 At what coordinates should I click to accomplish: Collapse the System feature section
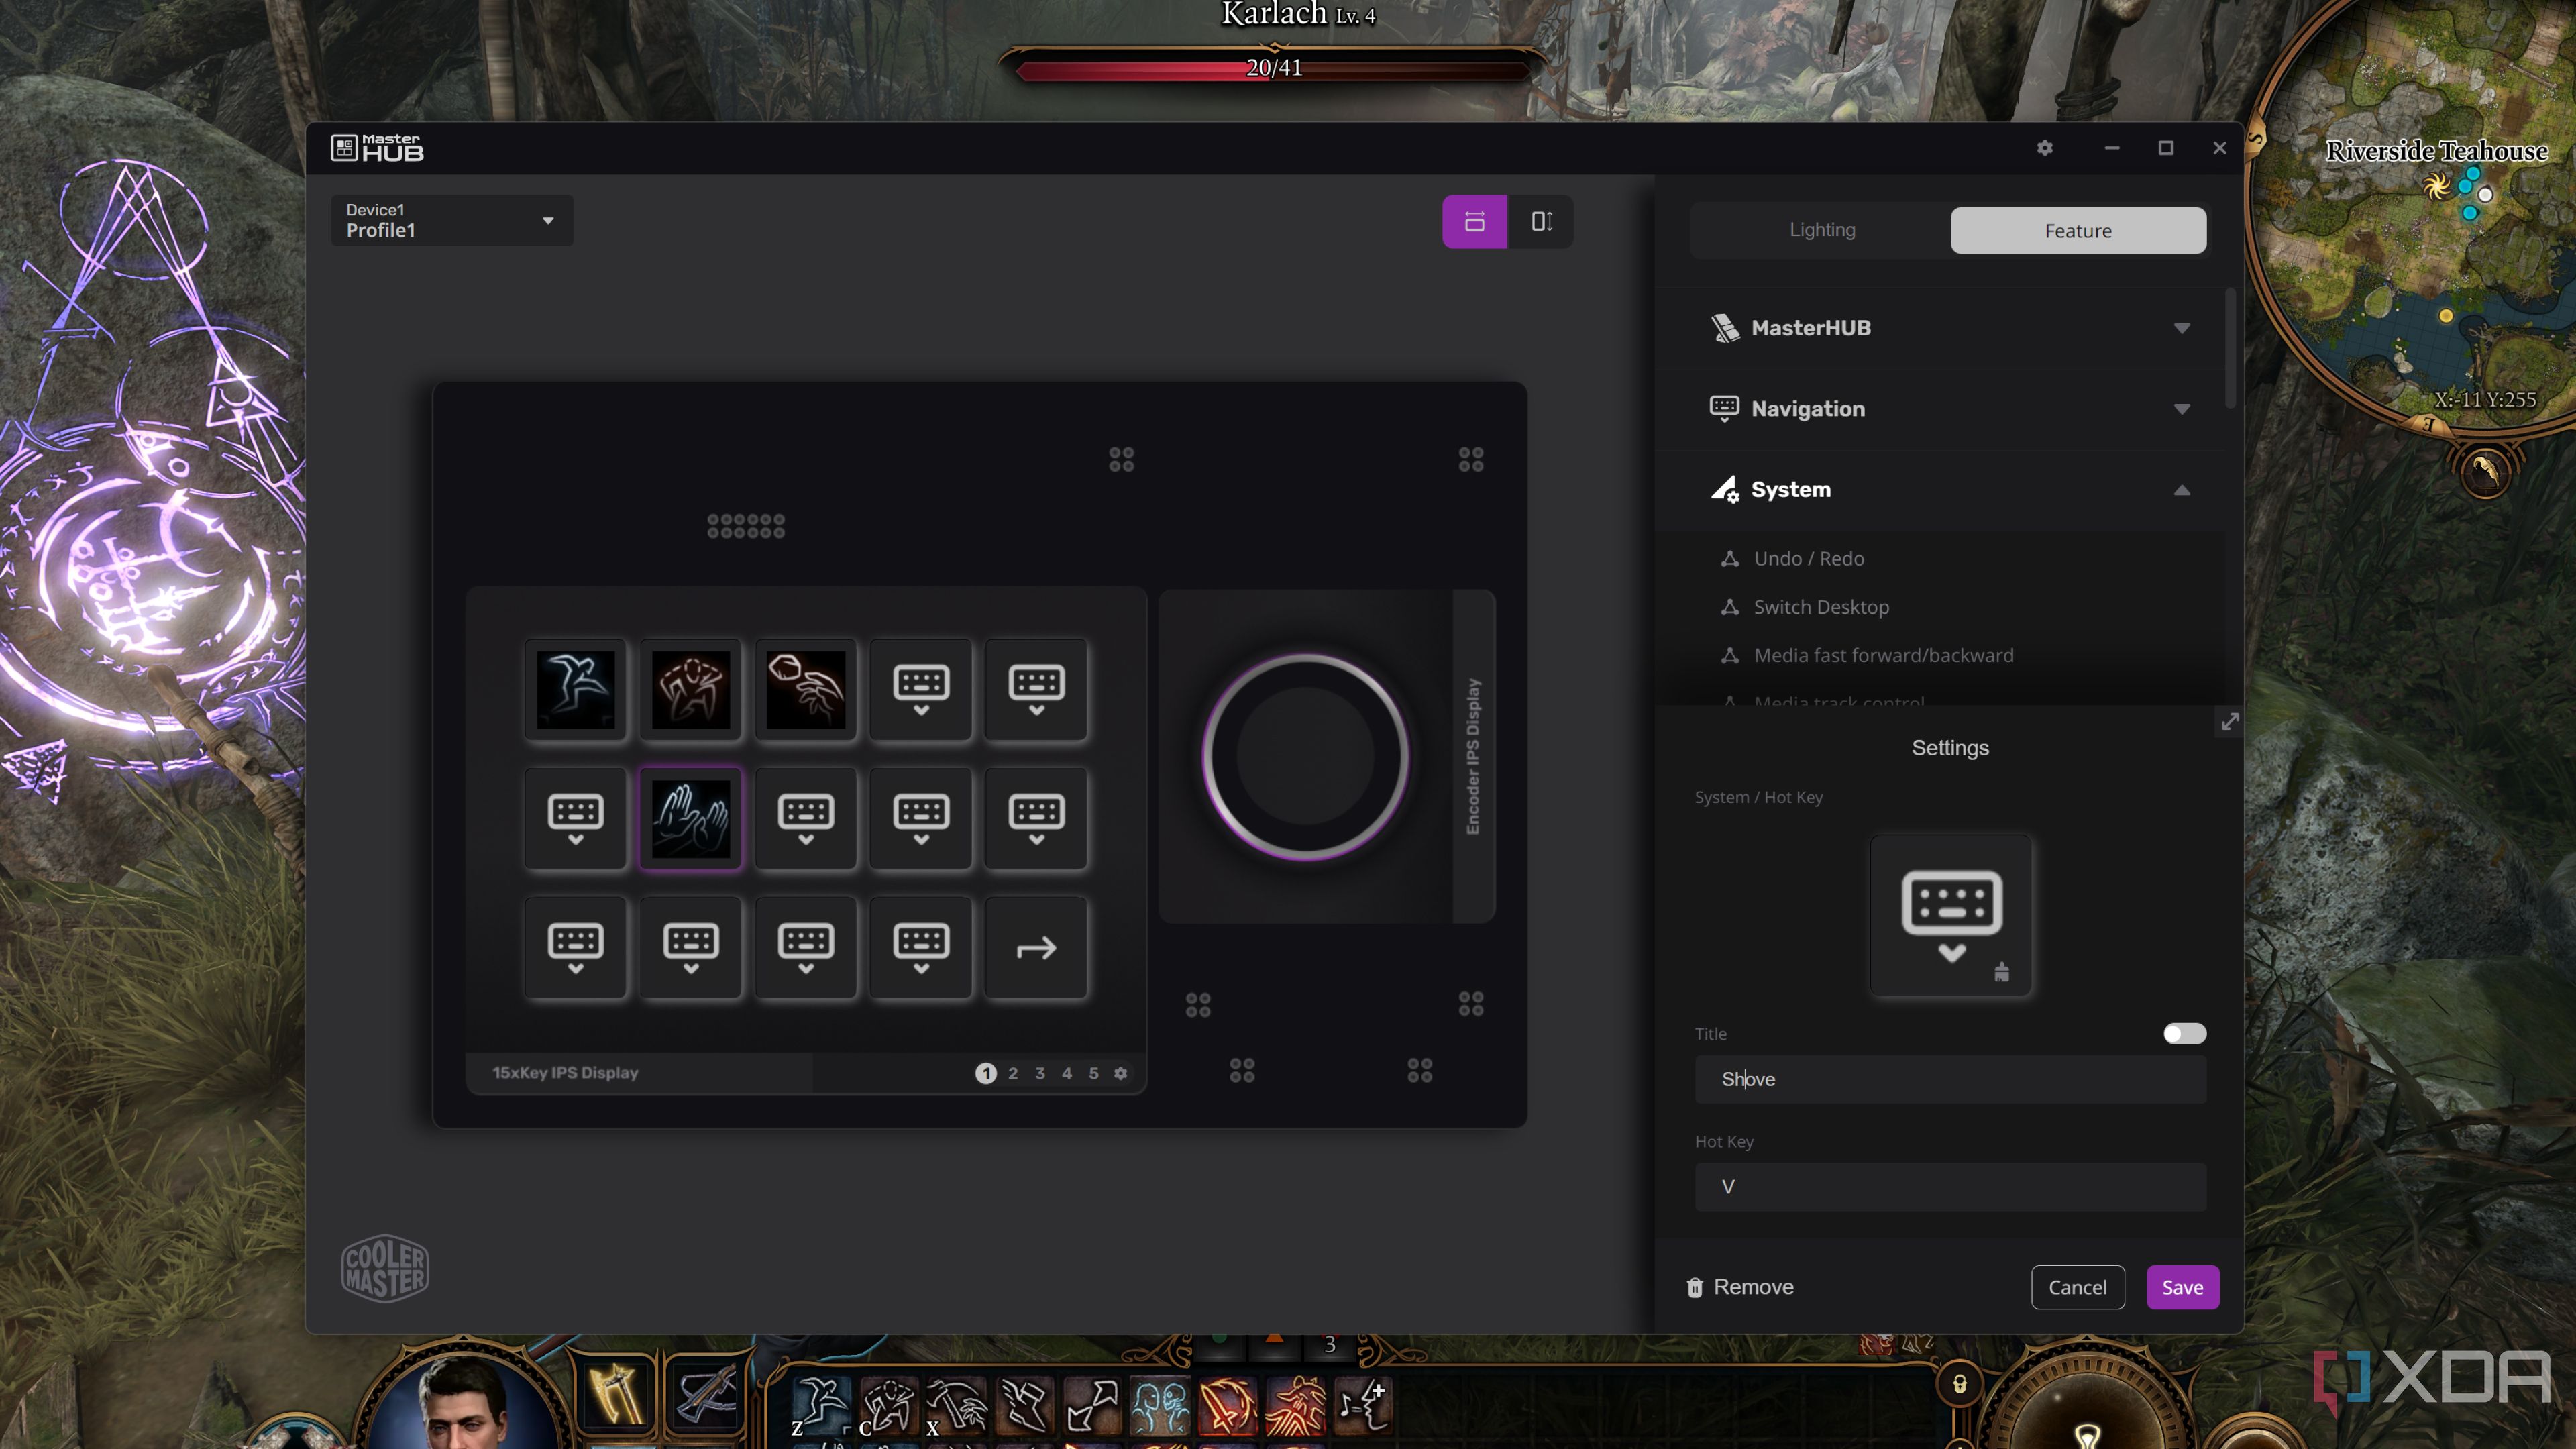(1947, 489)
